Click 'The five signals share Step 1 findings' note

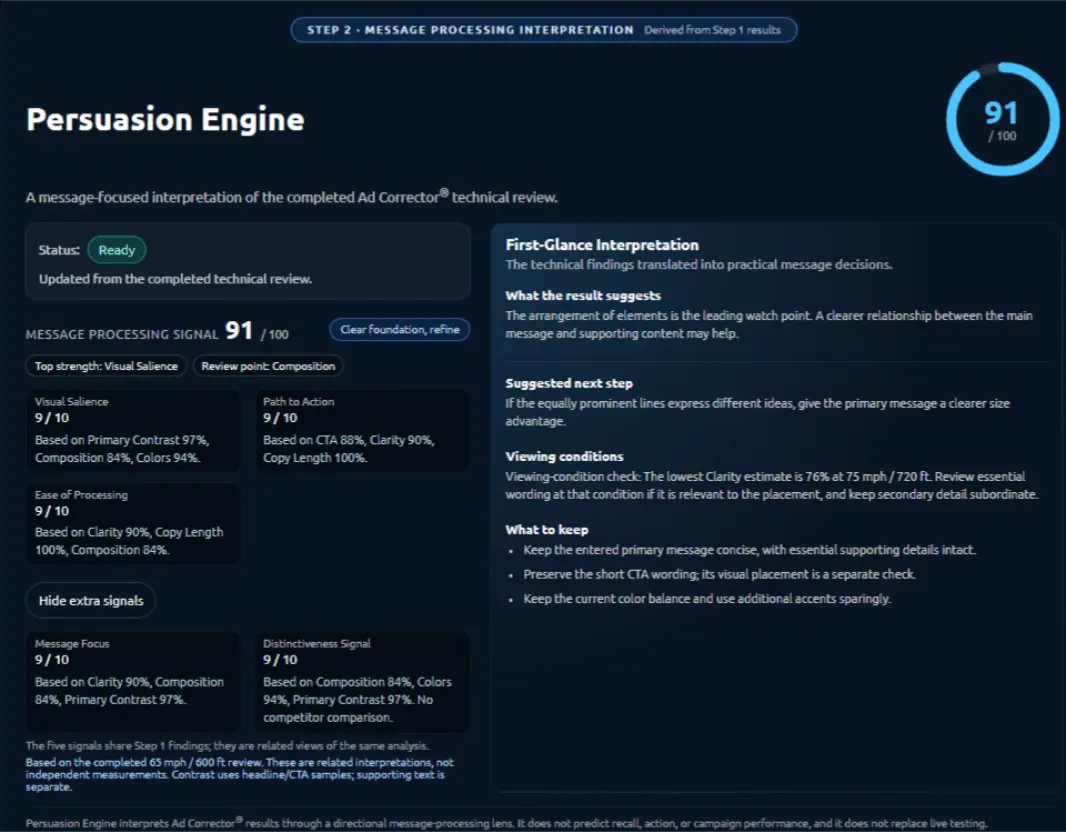click(227, 746)
